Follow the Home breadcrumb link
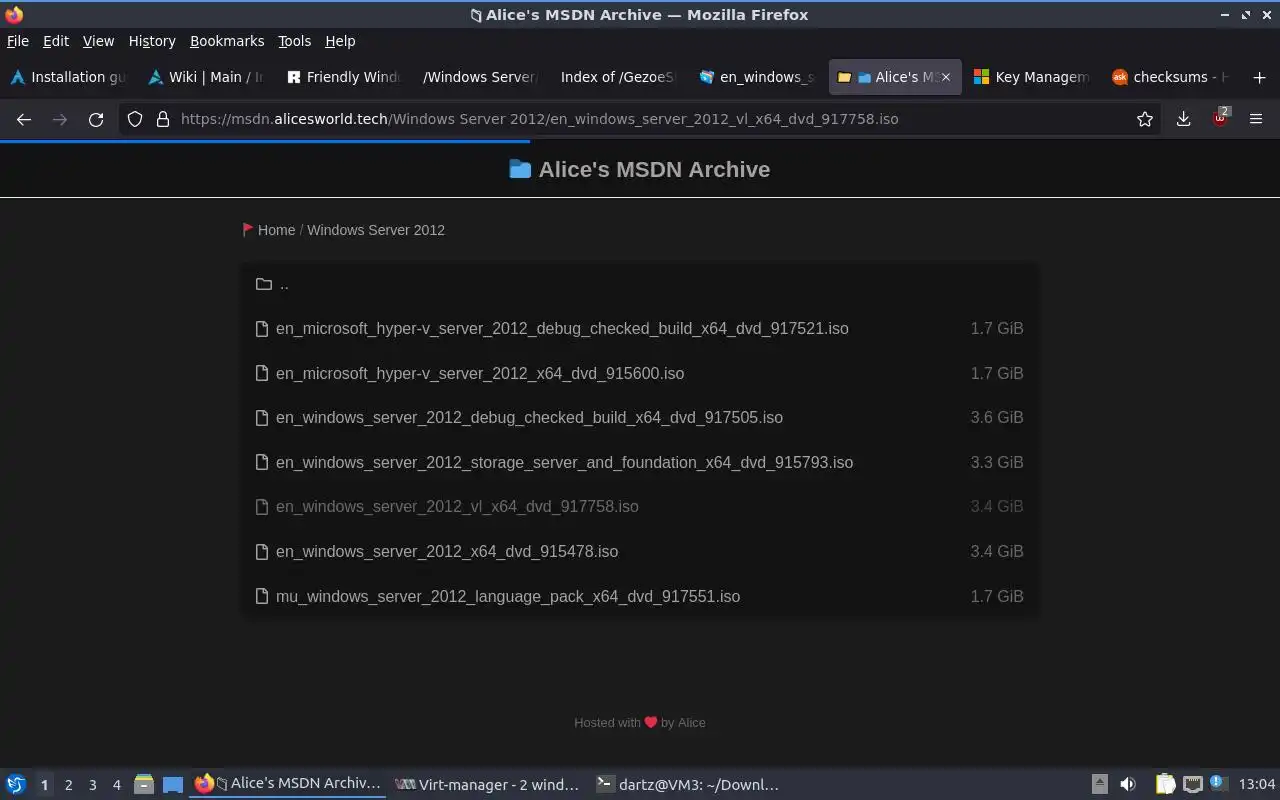Image resolution: width=1280 pixels, height=800 pixels. tap(276, 230)
